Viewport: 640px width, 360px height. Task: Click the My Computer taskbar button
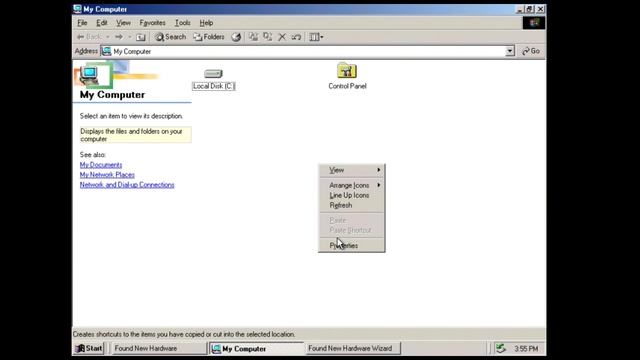[257, 349]
